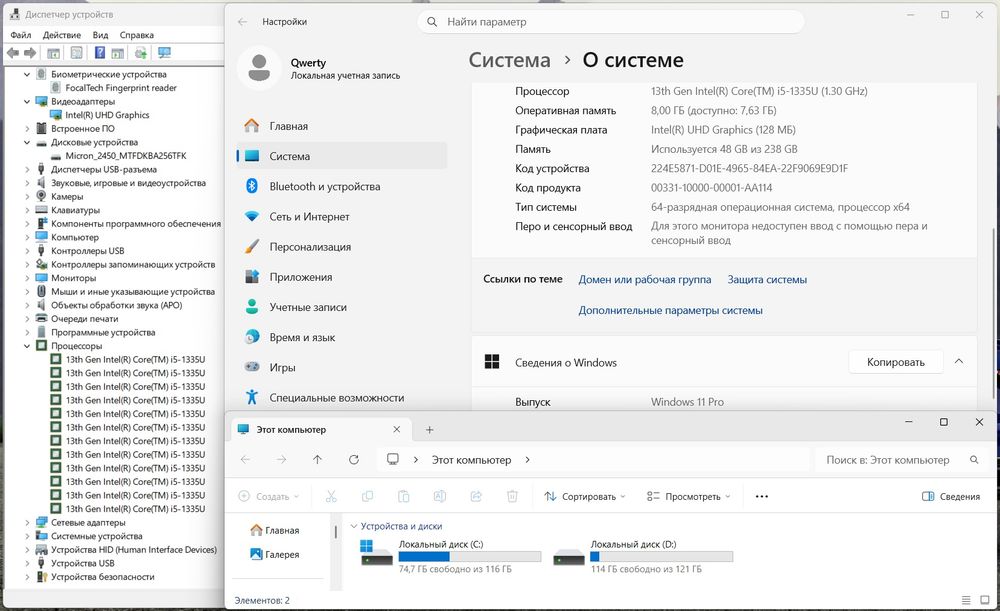Collapse the Процессоры node in Device Manager
Image resolution: width=1000 pixels, height=611 pixels.
(x=27, y=346)
